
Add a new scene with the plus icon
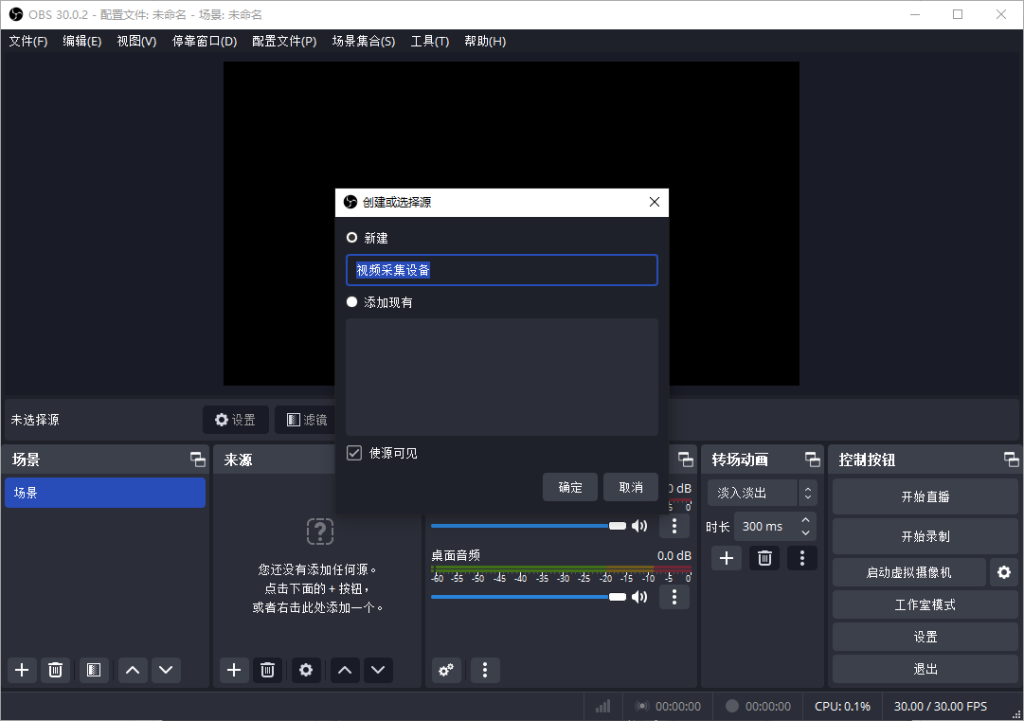click(x=21, y=670)
